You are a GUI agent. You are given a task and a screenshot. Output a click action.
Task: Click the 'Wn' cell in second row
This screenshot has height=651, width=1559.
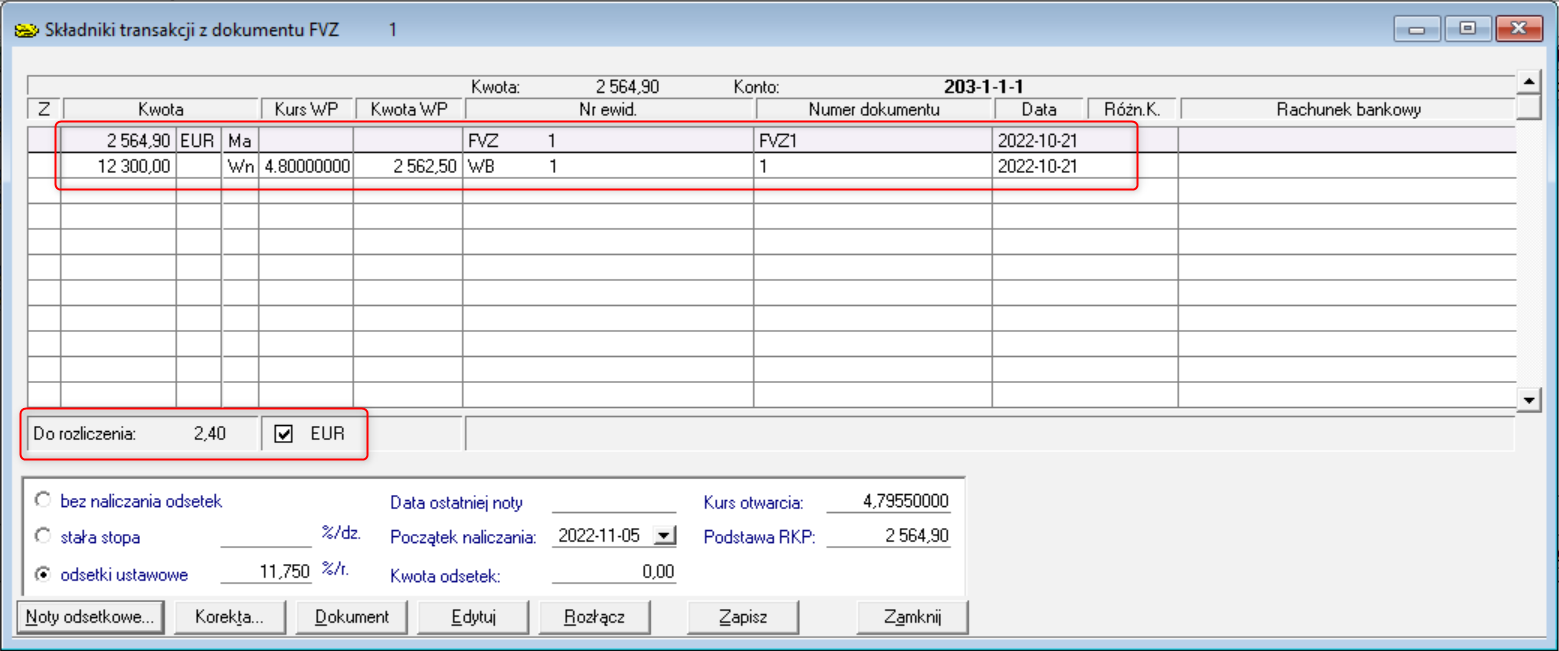pyautogui.click(x=240, y=166)
